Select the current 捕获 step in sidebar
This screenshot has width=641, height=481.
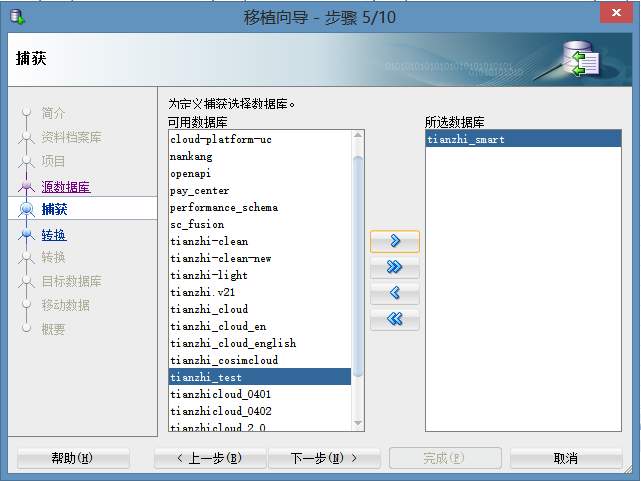point(83,209)
